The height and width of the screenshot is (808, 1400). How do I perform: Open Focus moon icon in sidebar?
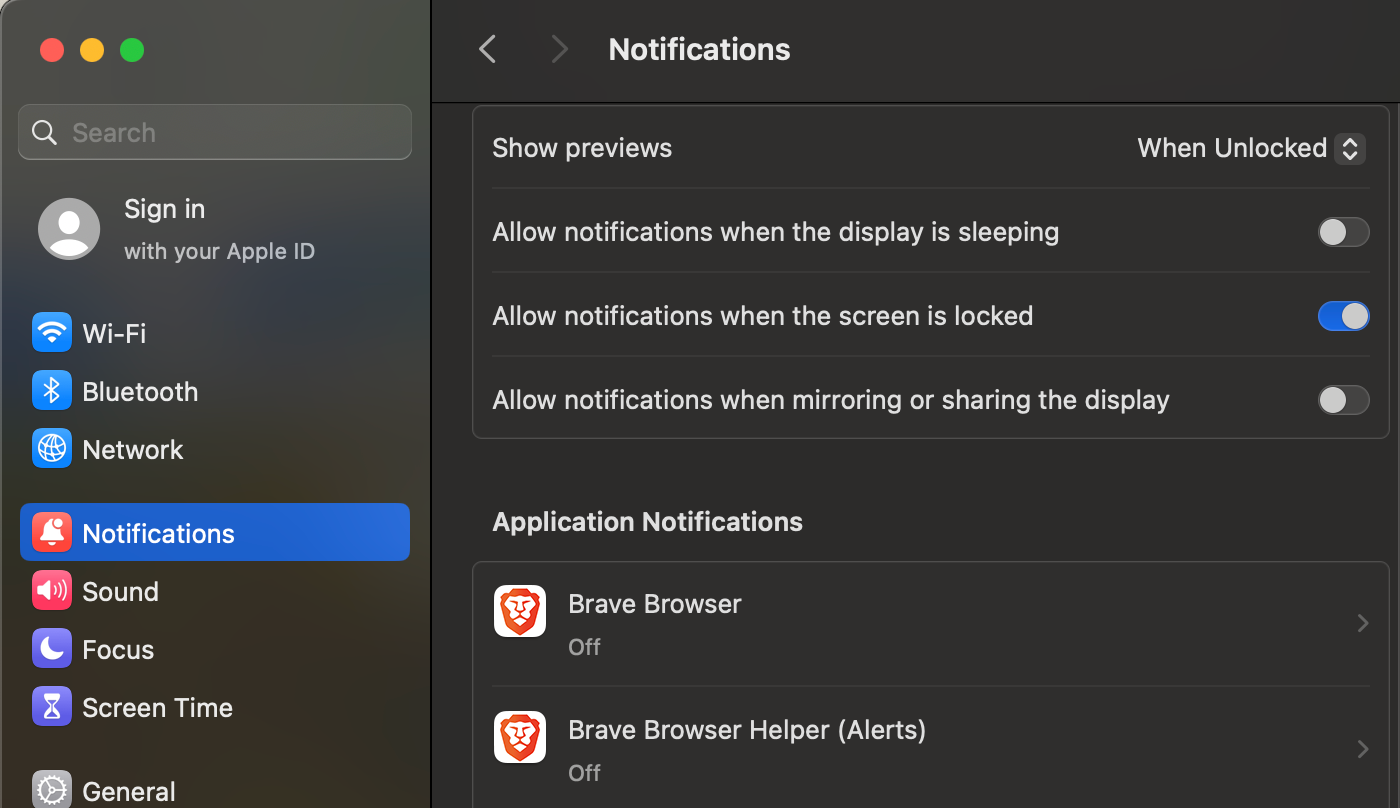pos(52,649)
